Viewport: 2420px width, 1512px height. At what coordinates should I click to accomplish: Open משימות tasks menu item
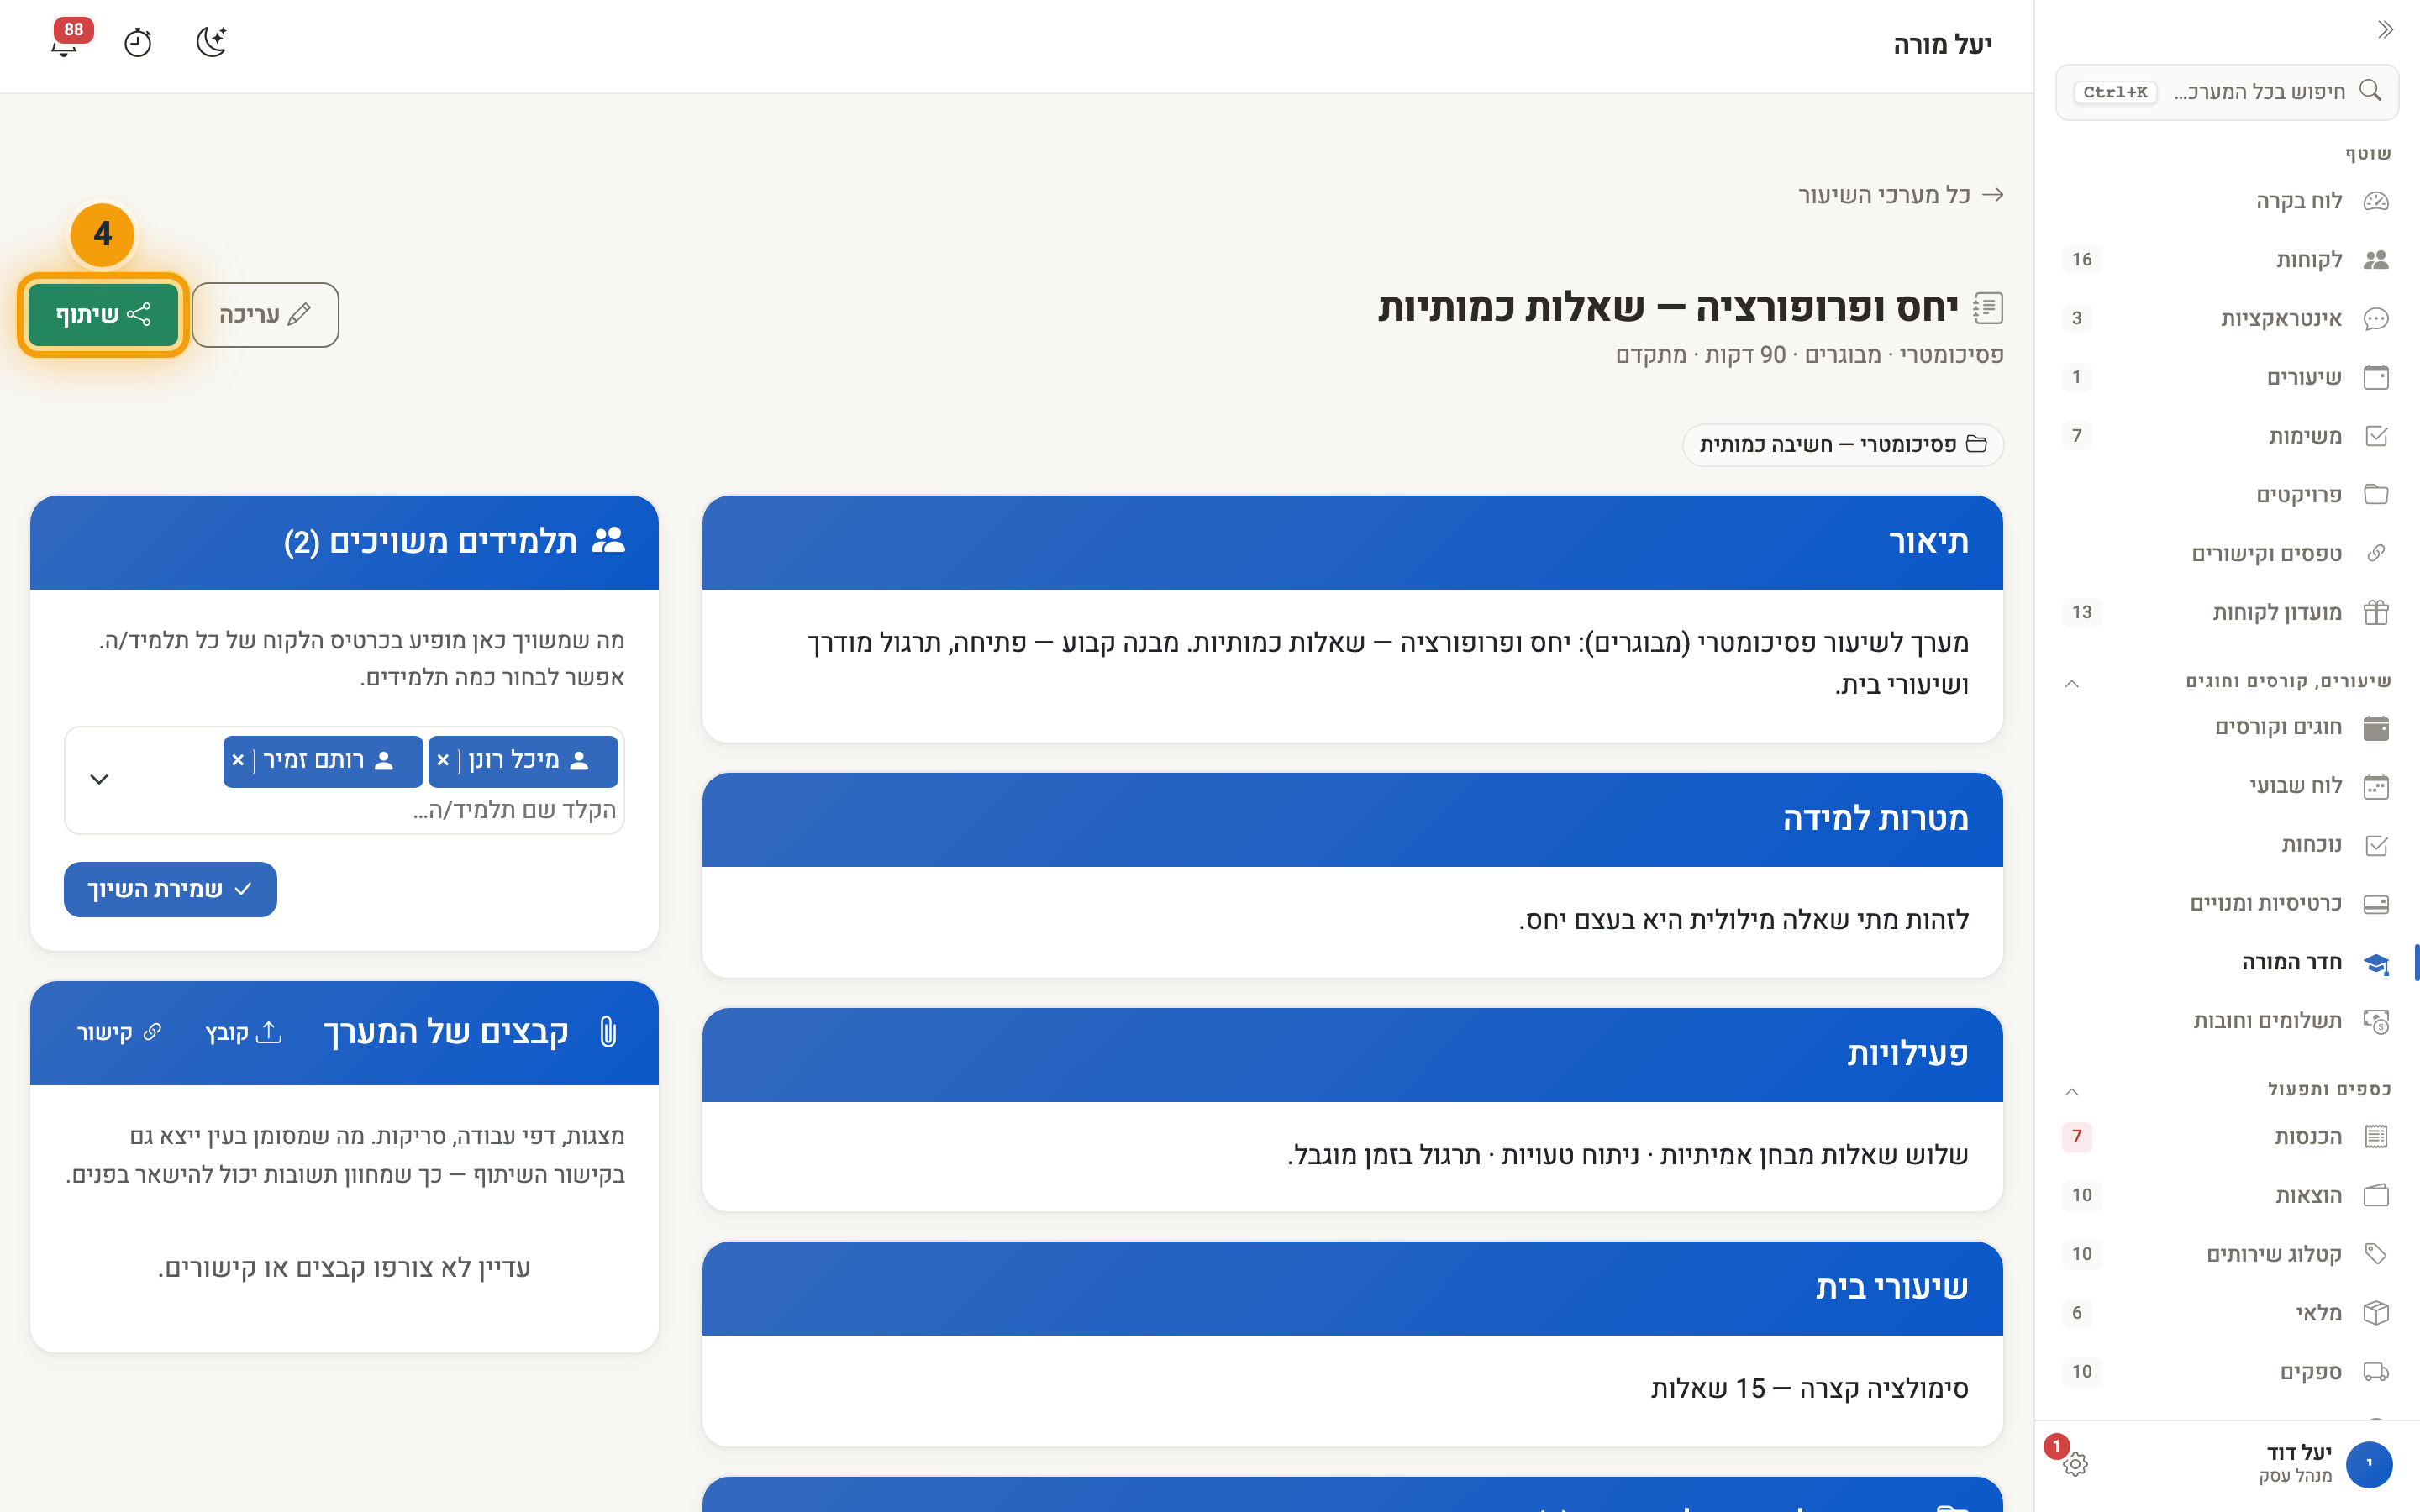point(2226,436)
